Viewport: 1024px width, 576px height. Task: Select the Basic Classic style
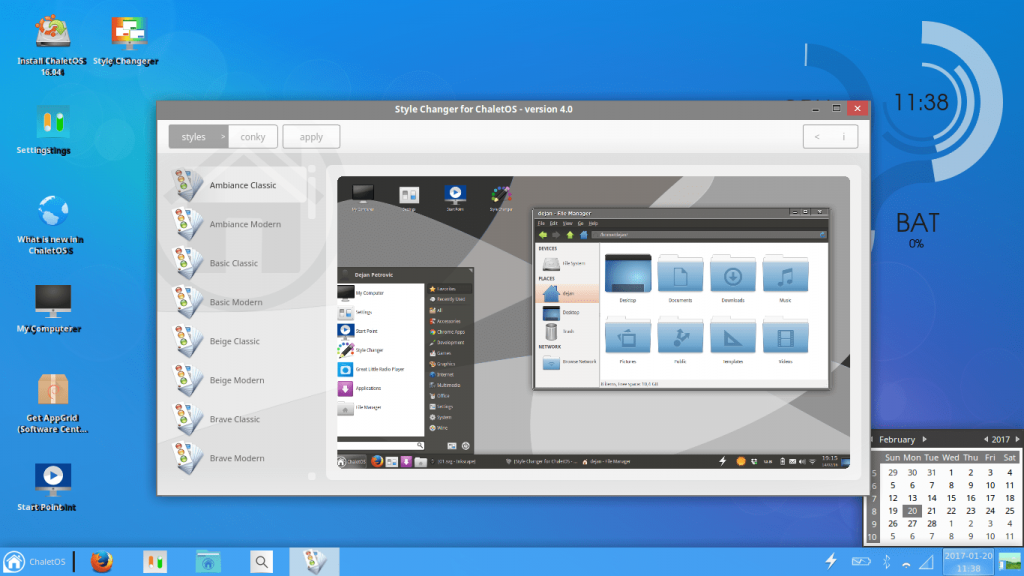point(238,263)
